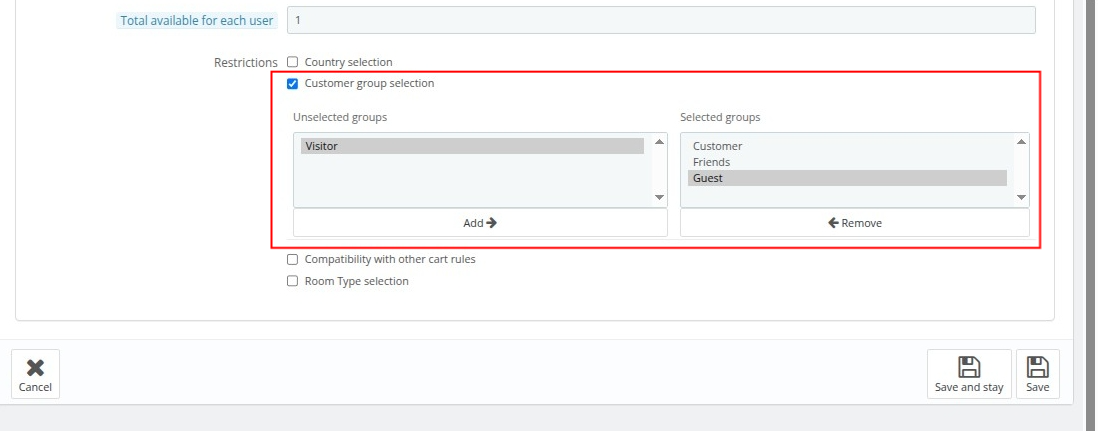Uncheck Customer group selection checkbox
Image resolution: width=1098 pixels, height=431 pixels.
tap(293, 84)
